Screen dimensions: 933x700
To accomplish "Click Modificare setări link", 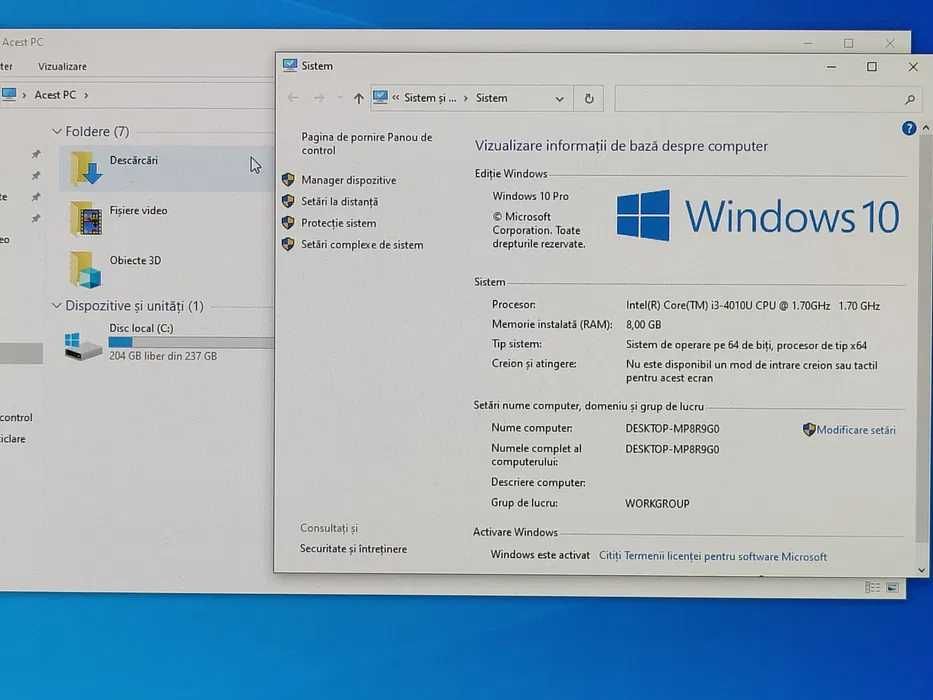I will coord(856,430).
